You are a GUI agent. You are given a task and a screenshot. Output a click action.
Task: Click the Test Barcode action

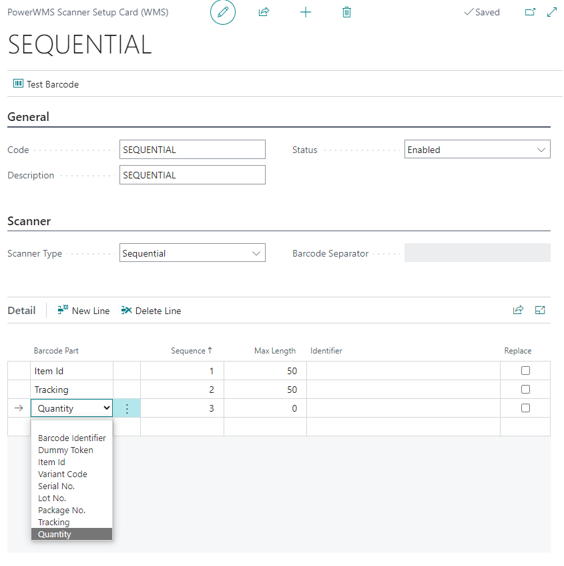[x=46, y=84]
